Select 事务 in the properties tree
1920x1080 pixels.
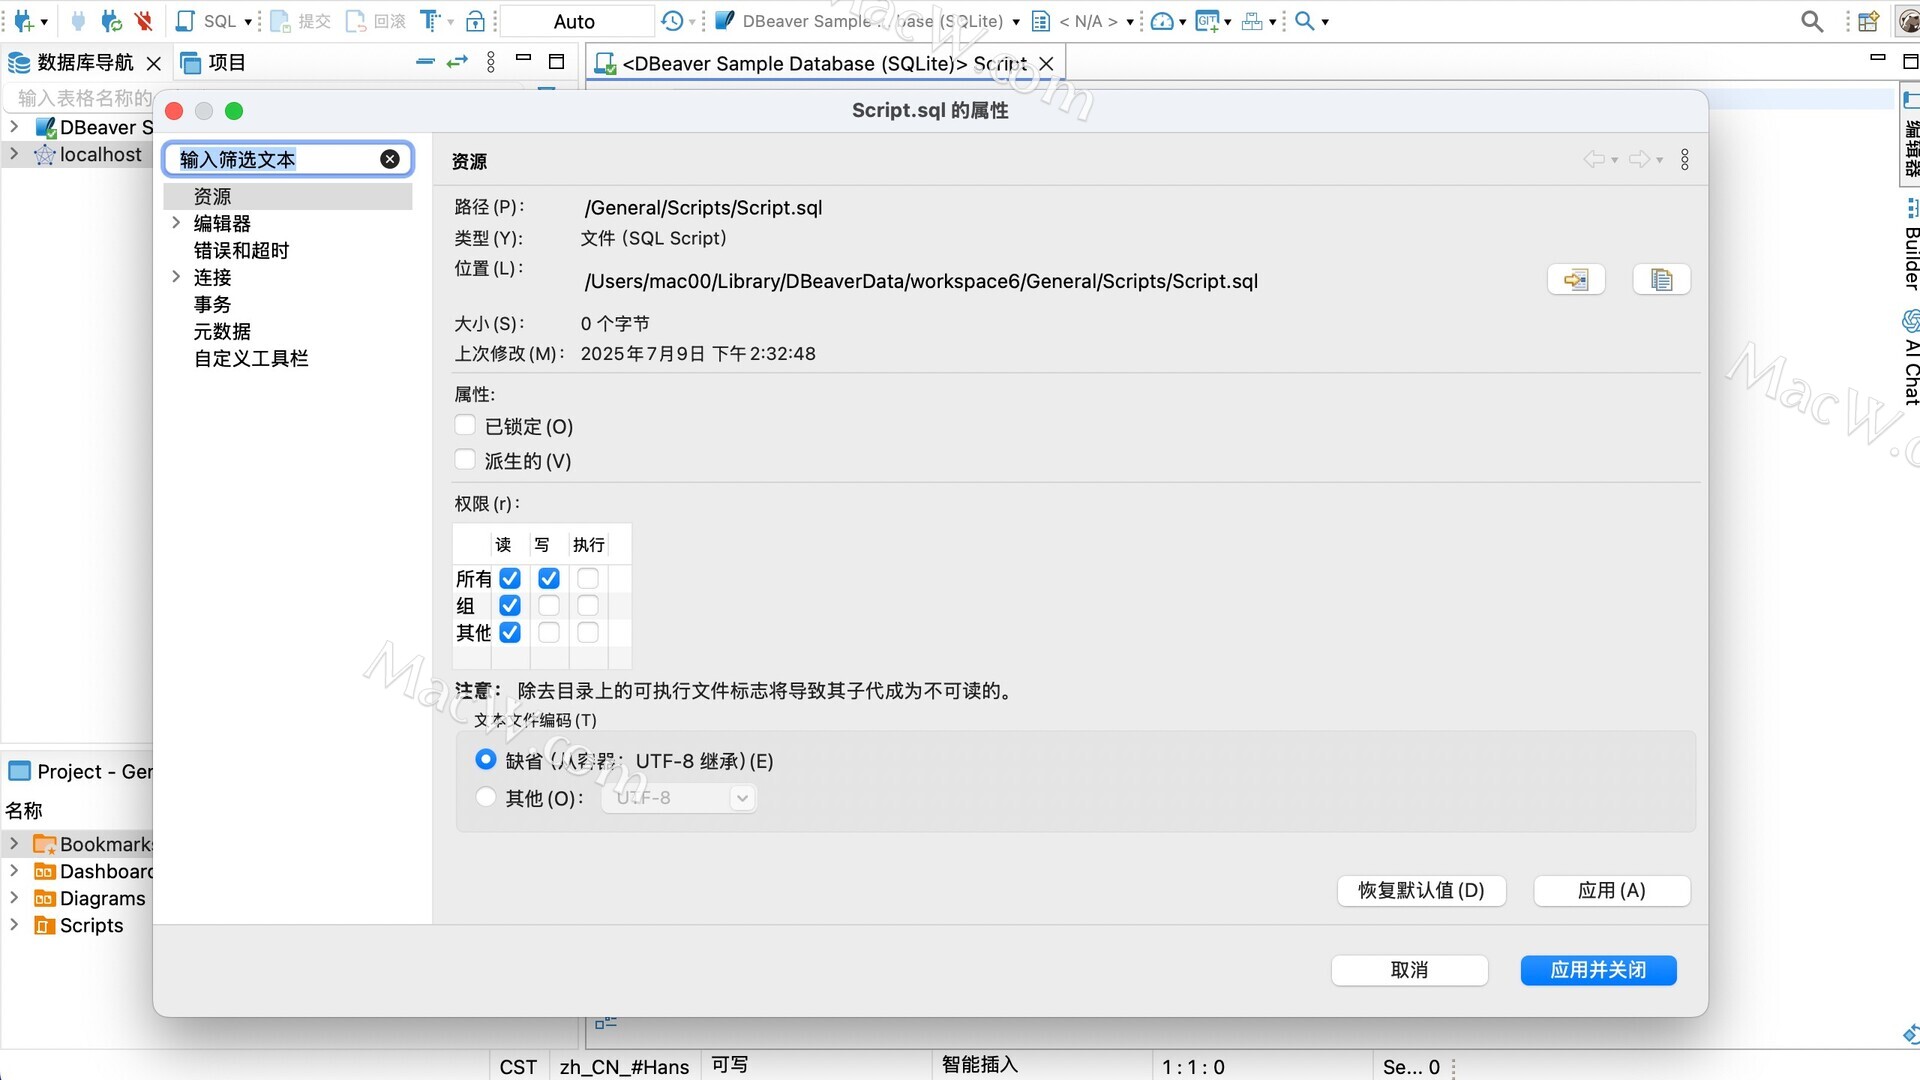click(212, 304)
